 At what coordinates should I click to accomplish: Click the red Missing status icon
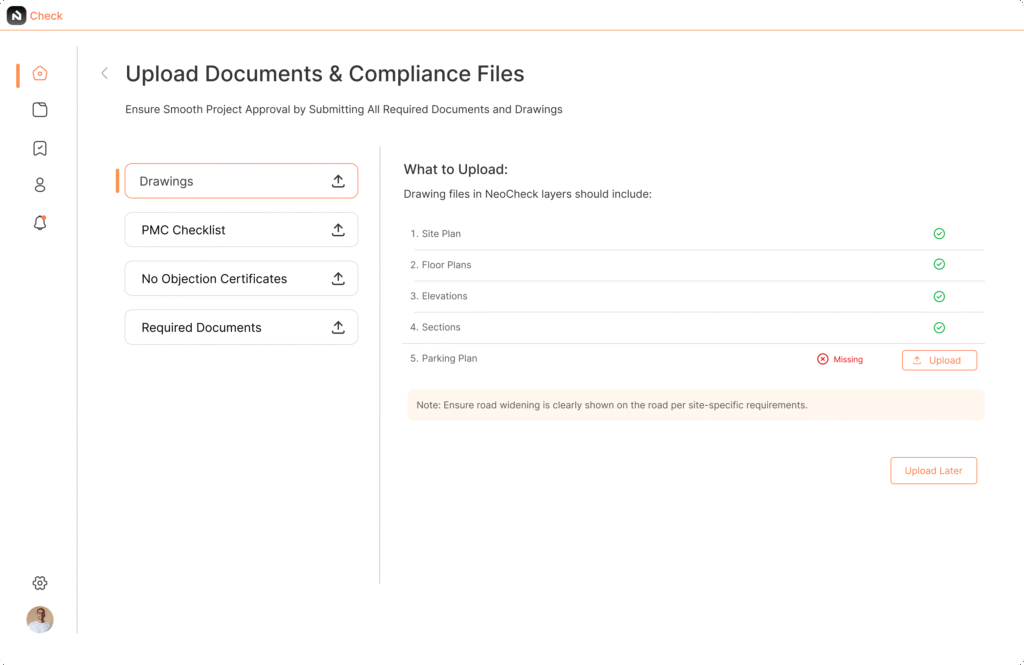[823, 359]
